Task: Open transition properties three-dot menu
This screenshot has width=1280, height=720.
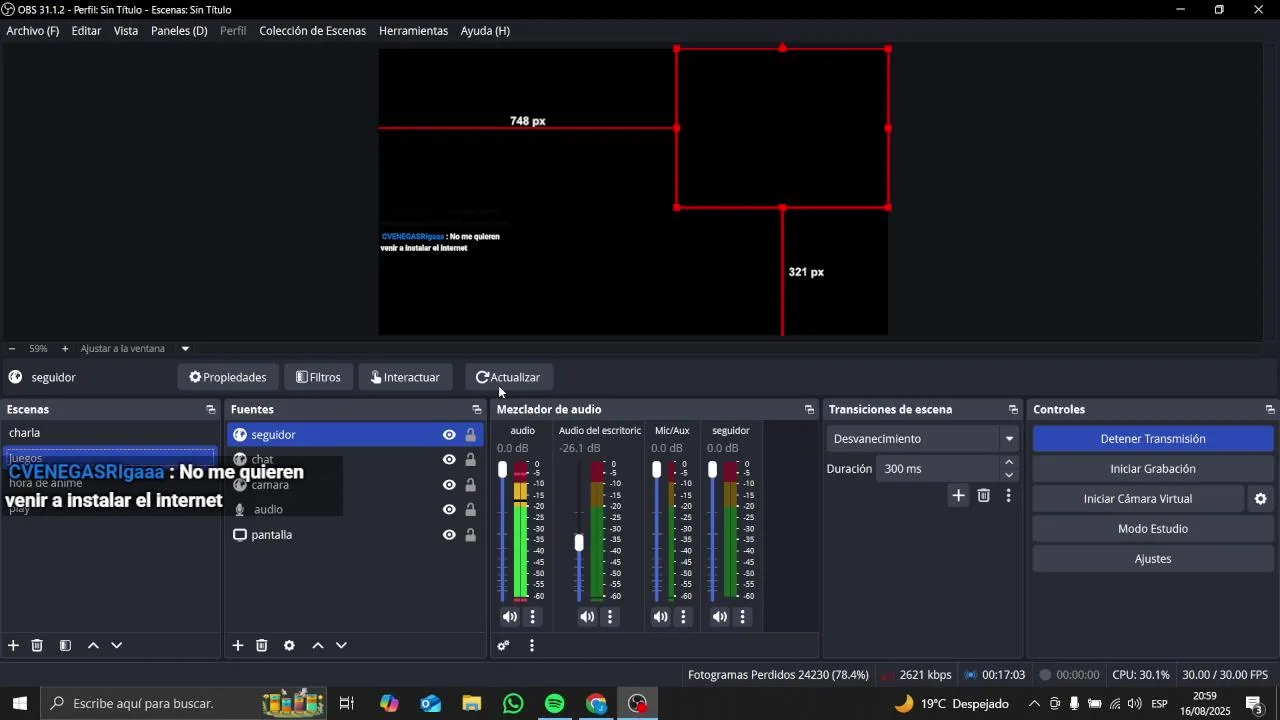Action: coord(1008,496)
